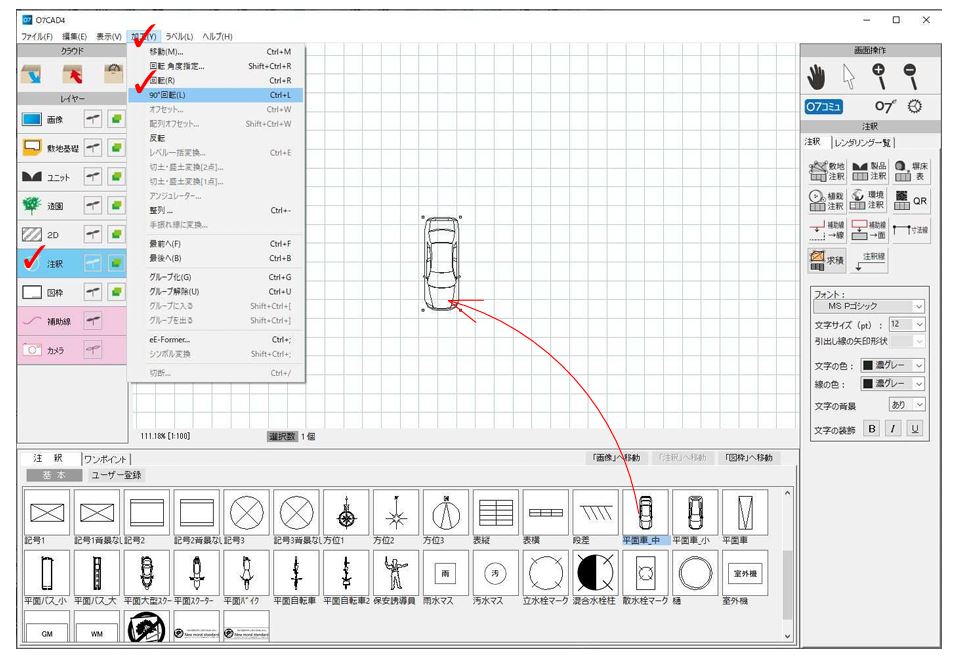Switch to the ワンポイント tab
The image size is (967, 660).
pyautogui.click(x=106, y=459)
